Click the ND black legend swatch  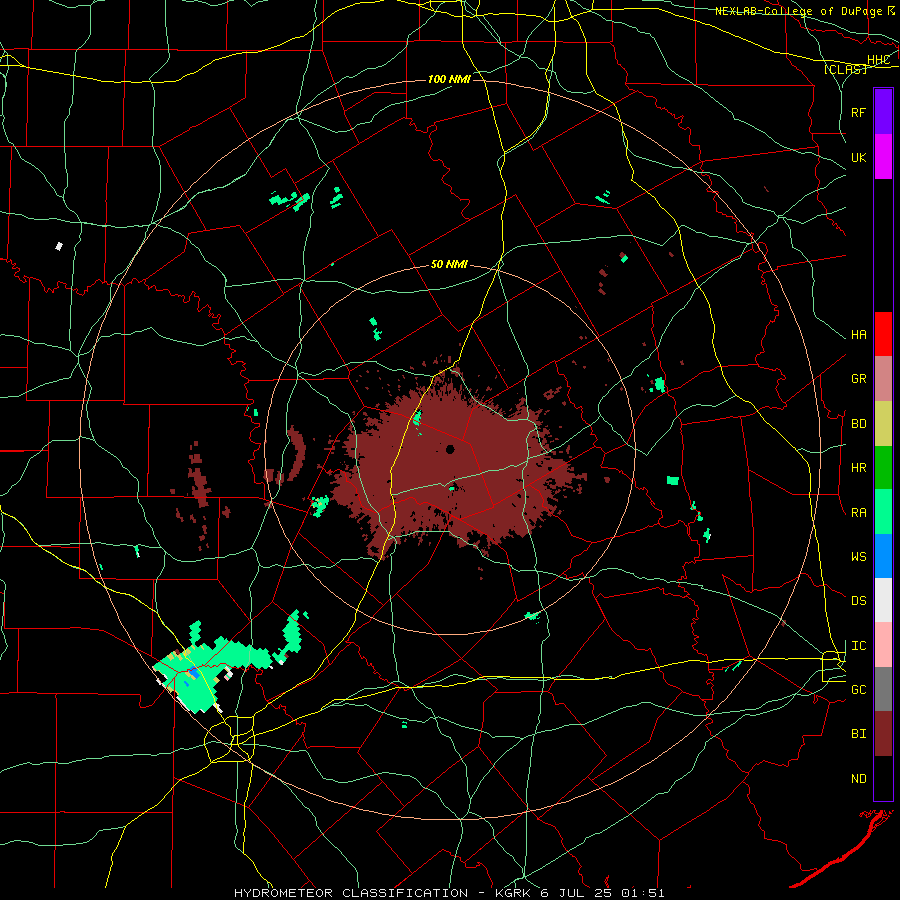883,778
